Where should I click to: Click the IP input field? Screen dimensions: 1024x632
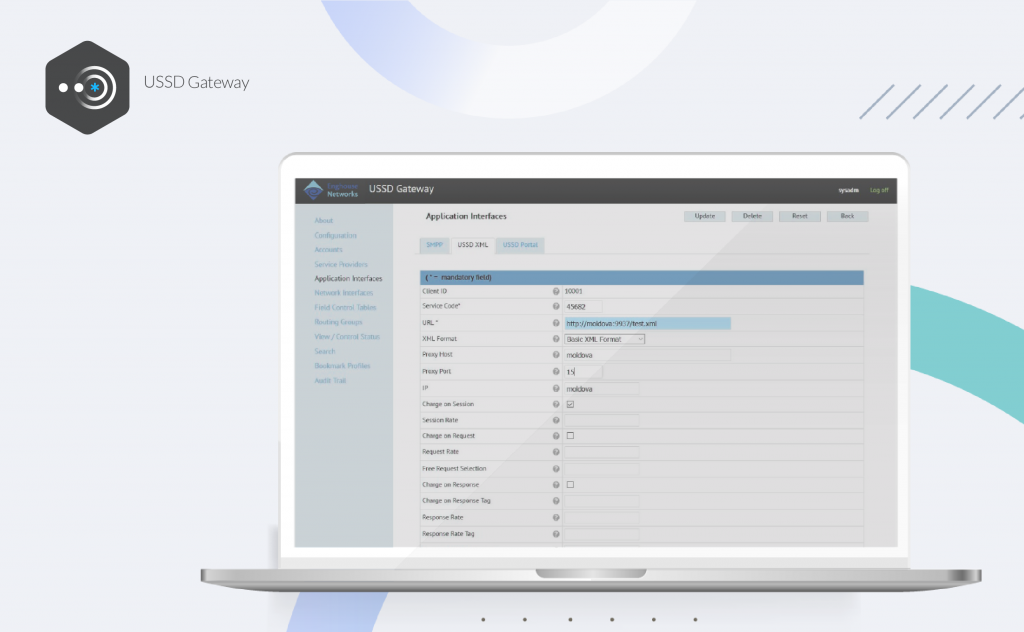[x=601, y=388]
